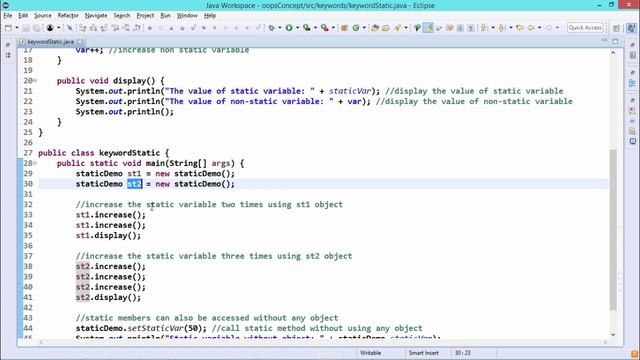
Task: Open the Navigate menu
Action: click(x=96, y=16)
